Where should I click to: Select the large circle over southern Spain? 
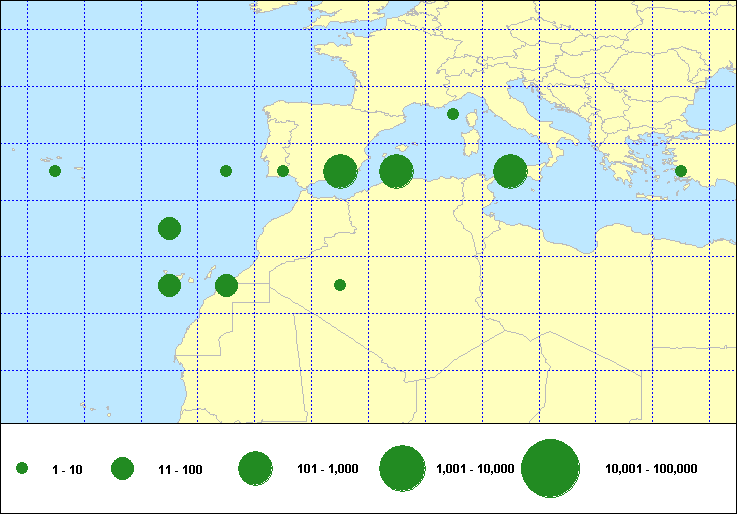coord(340,172)
